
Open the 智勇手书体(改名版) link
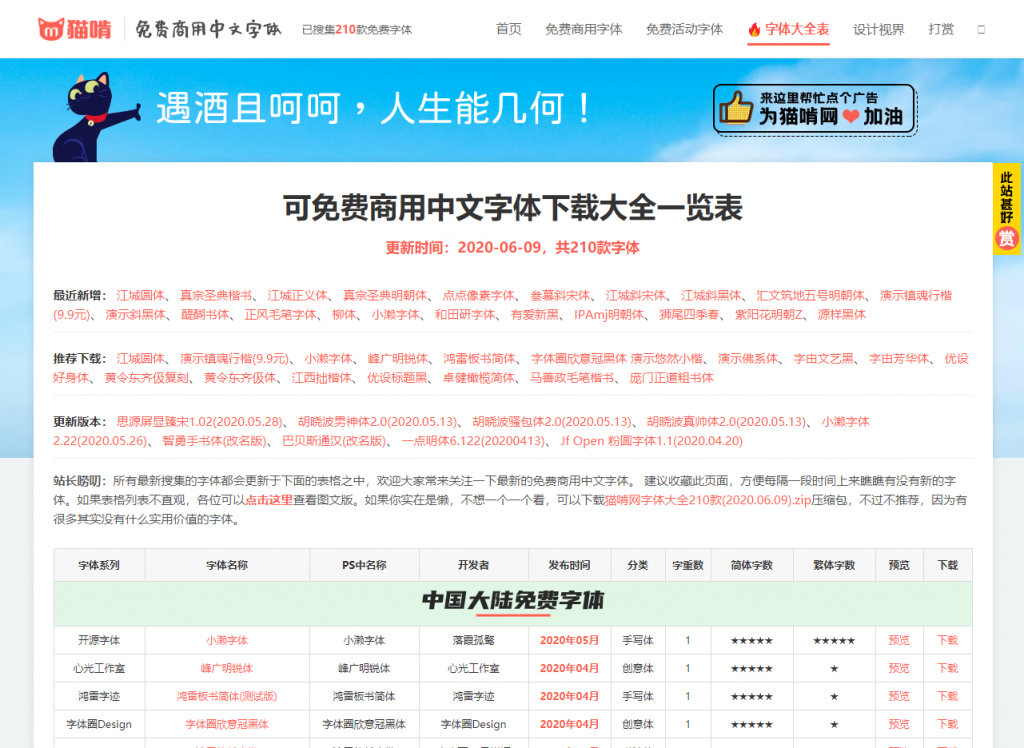(x=215, y=441)
